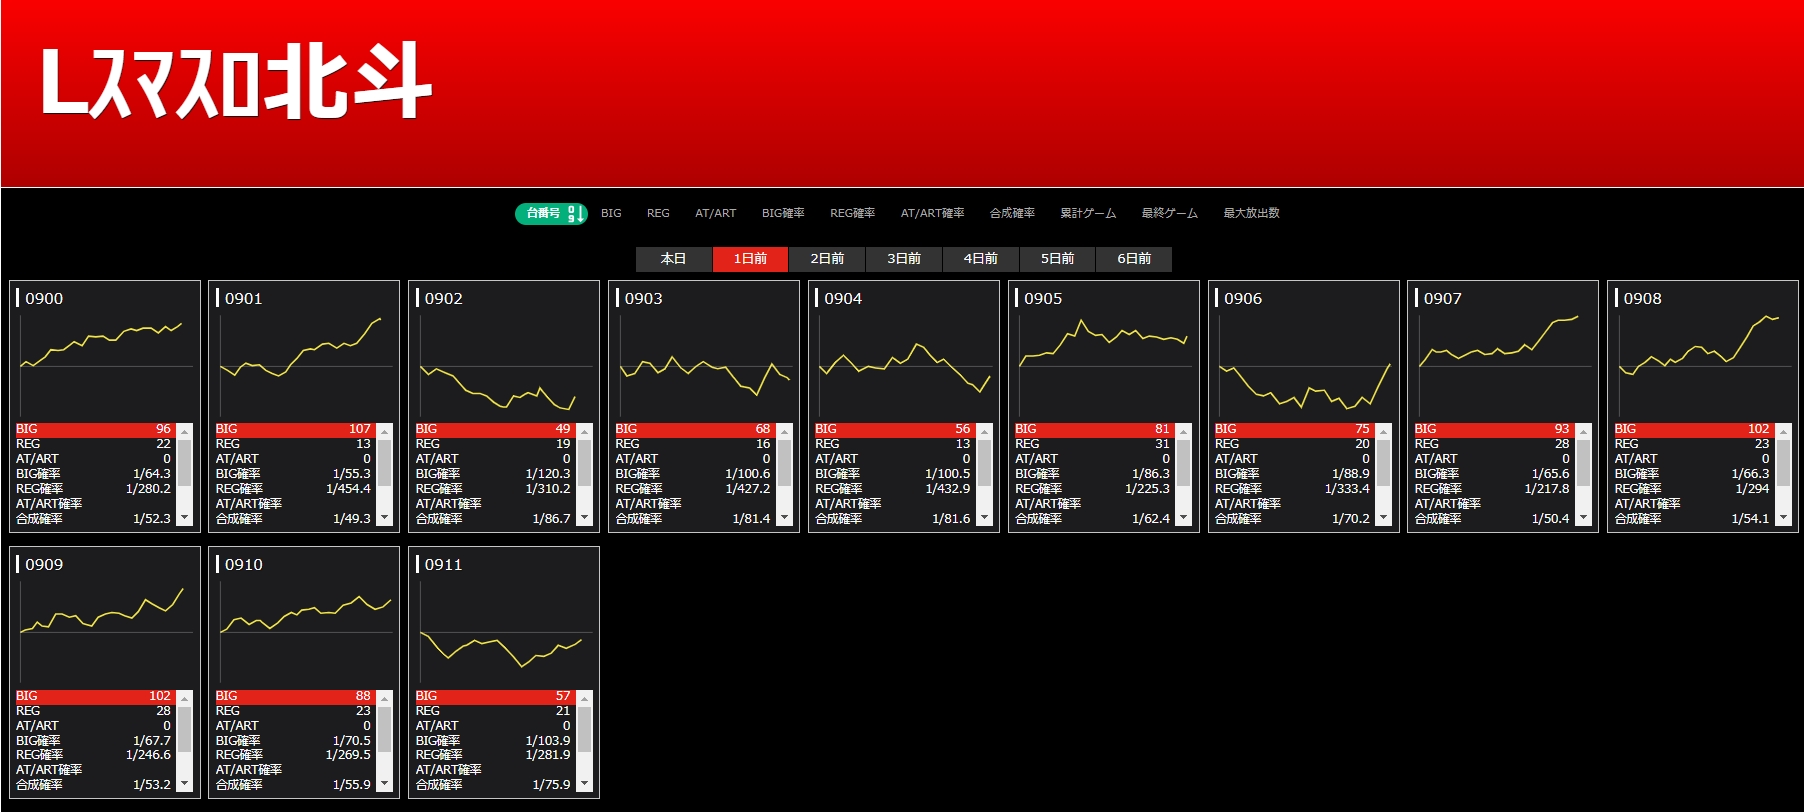Viewport: 1804px width, 812px height.
Task: Click 合成確率 value 1/53.2 in 0909
Action: (x=152, y=785)
